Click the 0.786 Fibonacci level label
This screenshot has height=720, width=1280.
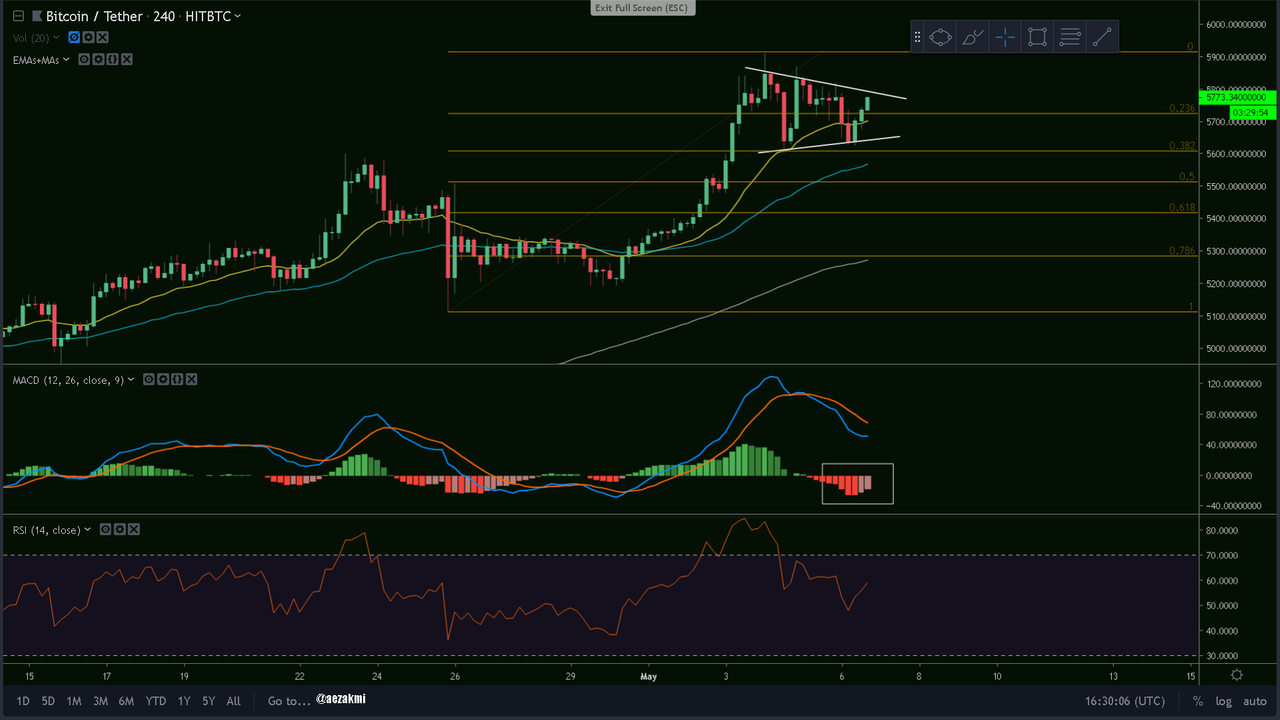coord(1182,250)
